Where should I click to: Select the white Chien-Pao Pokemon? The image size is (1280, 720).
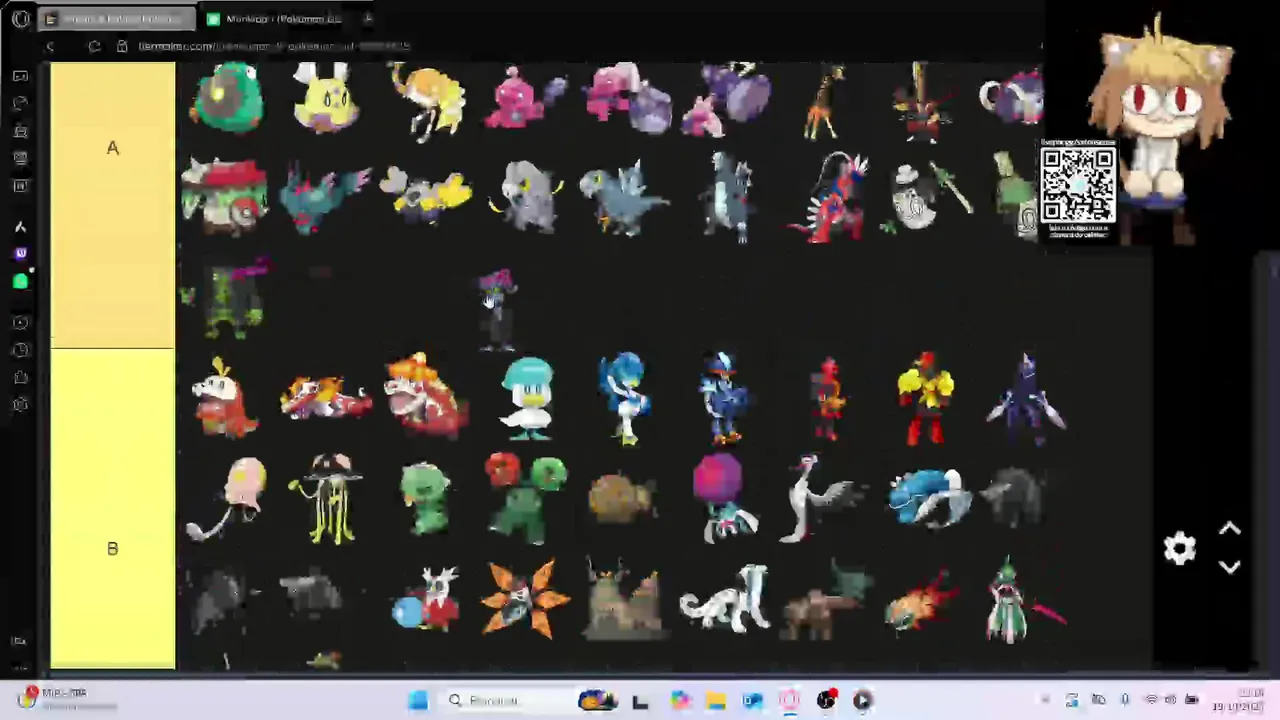point(724,600)
